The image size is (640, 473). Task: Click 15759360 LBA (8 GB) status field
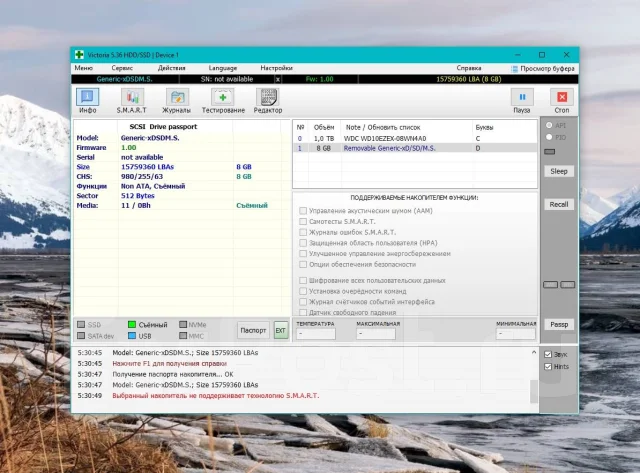(468, 79)
